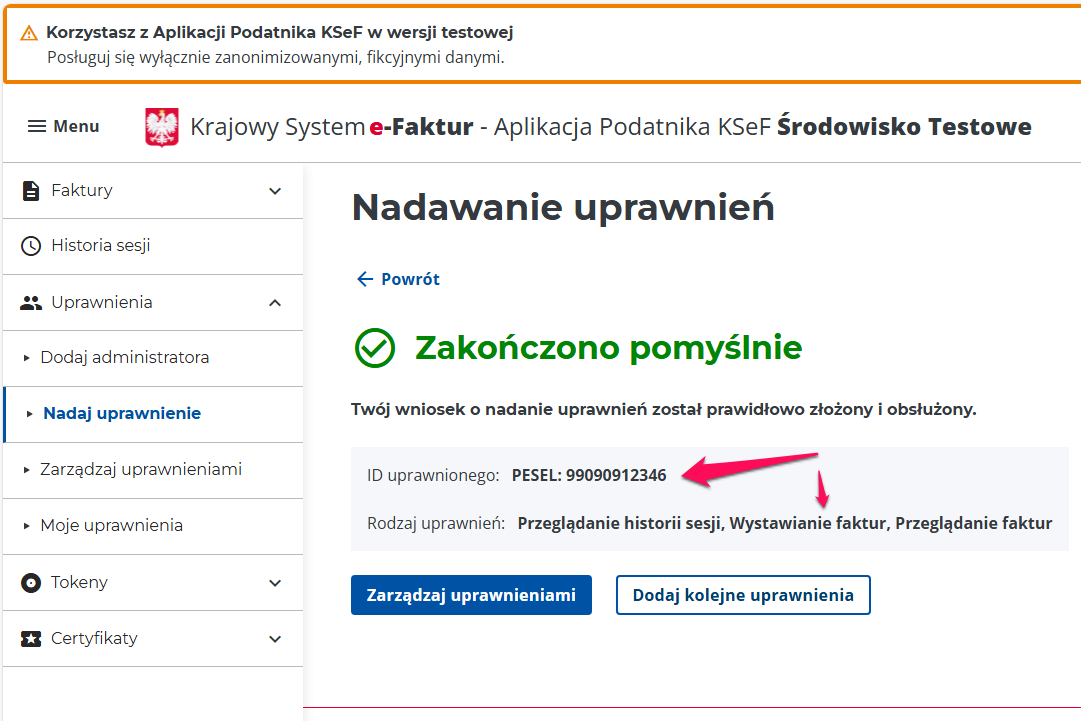Collapse the Uprawnienia section chevron
This screenshot has width=1081, height=721.
coord(275,302)
